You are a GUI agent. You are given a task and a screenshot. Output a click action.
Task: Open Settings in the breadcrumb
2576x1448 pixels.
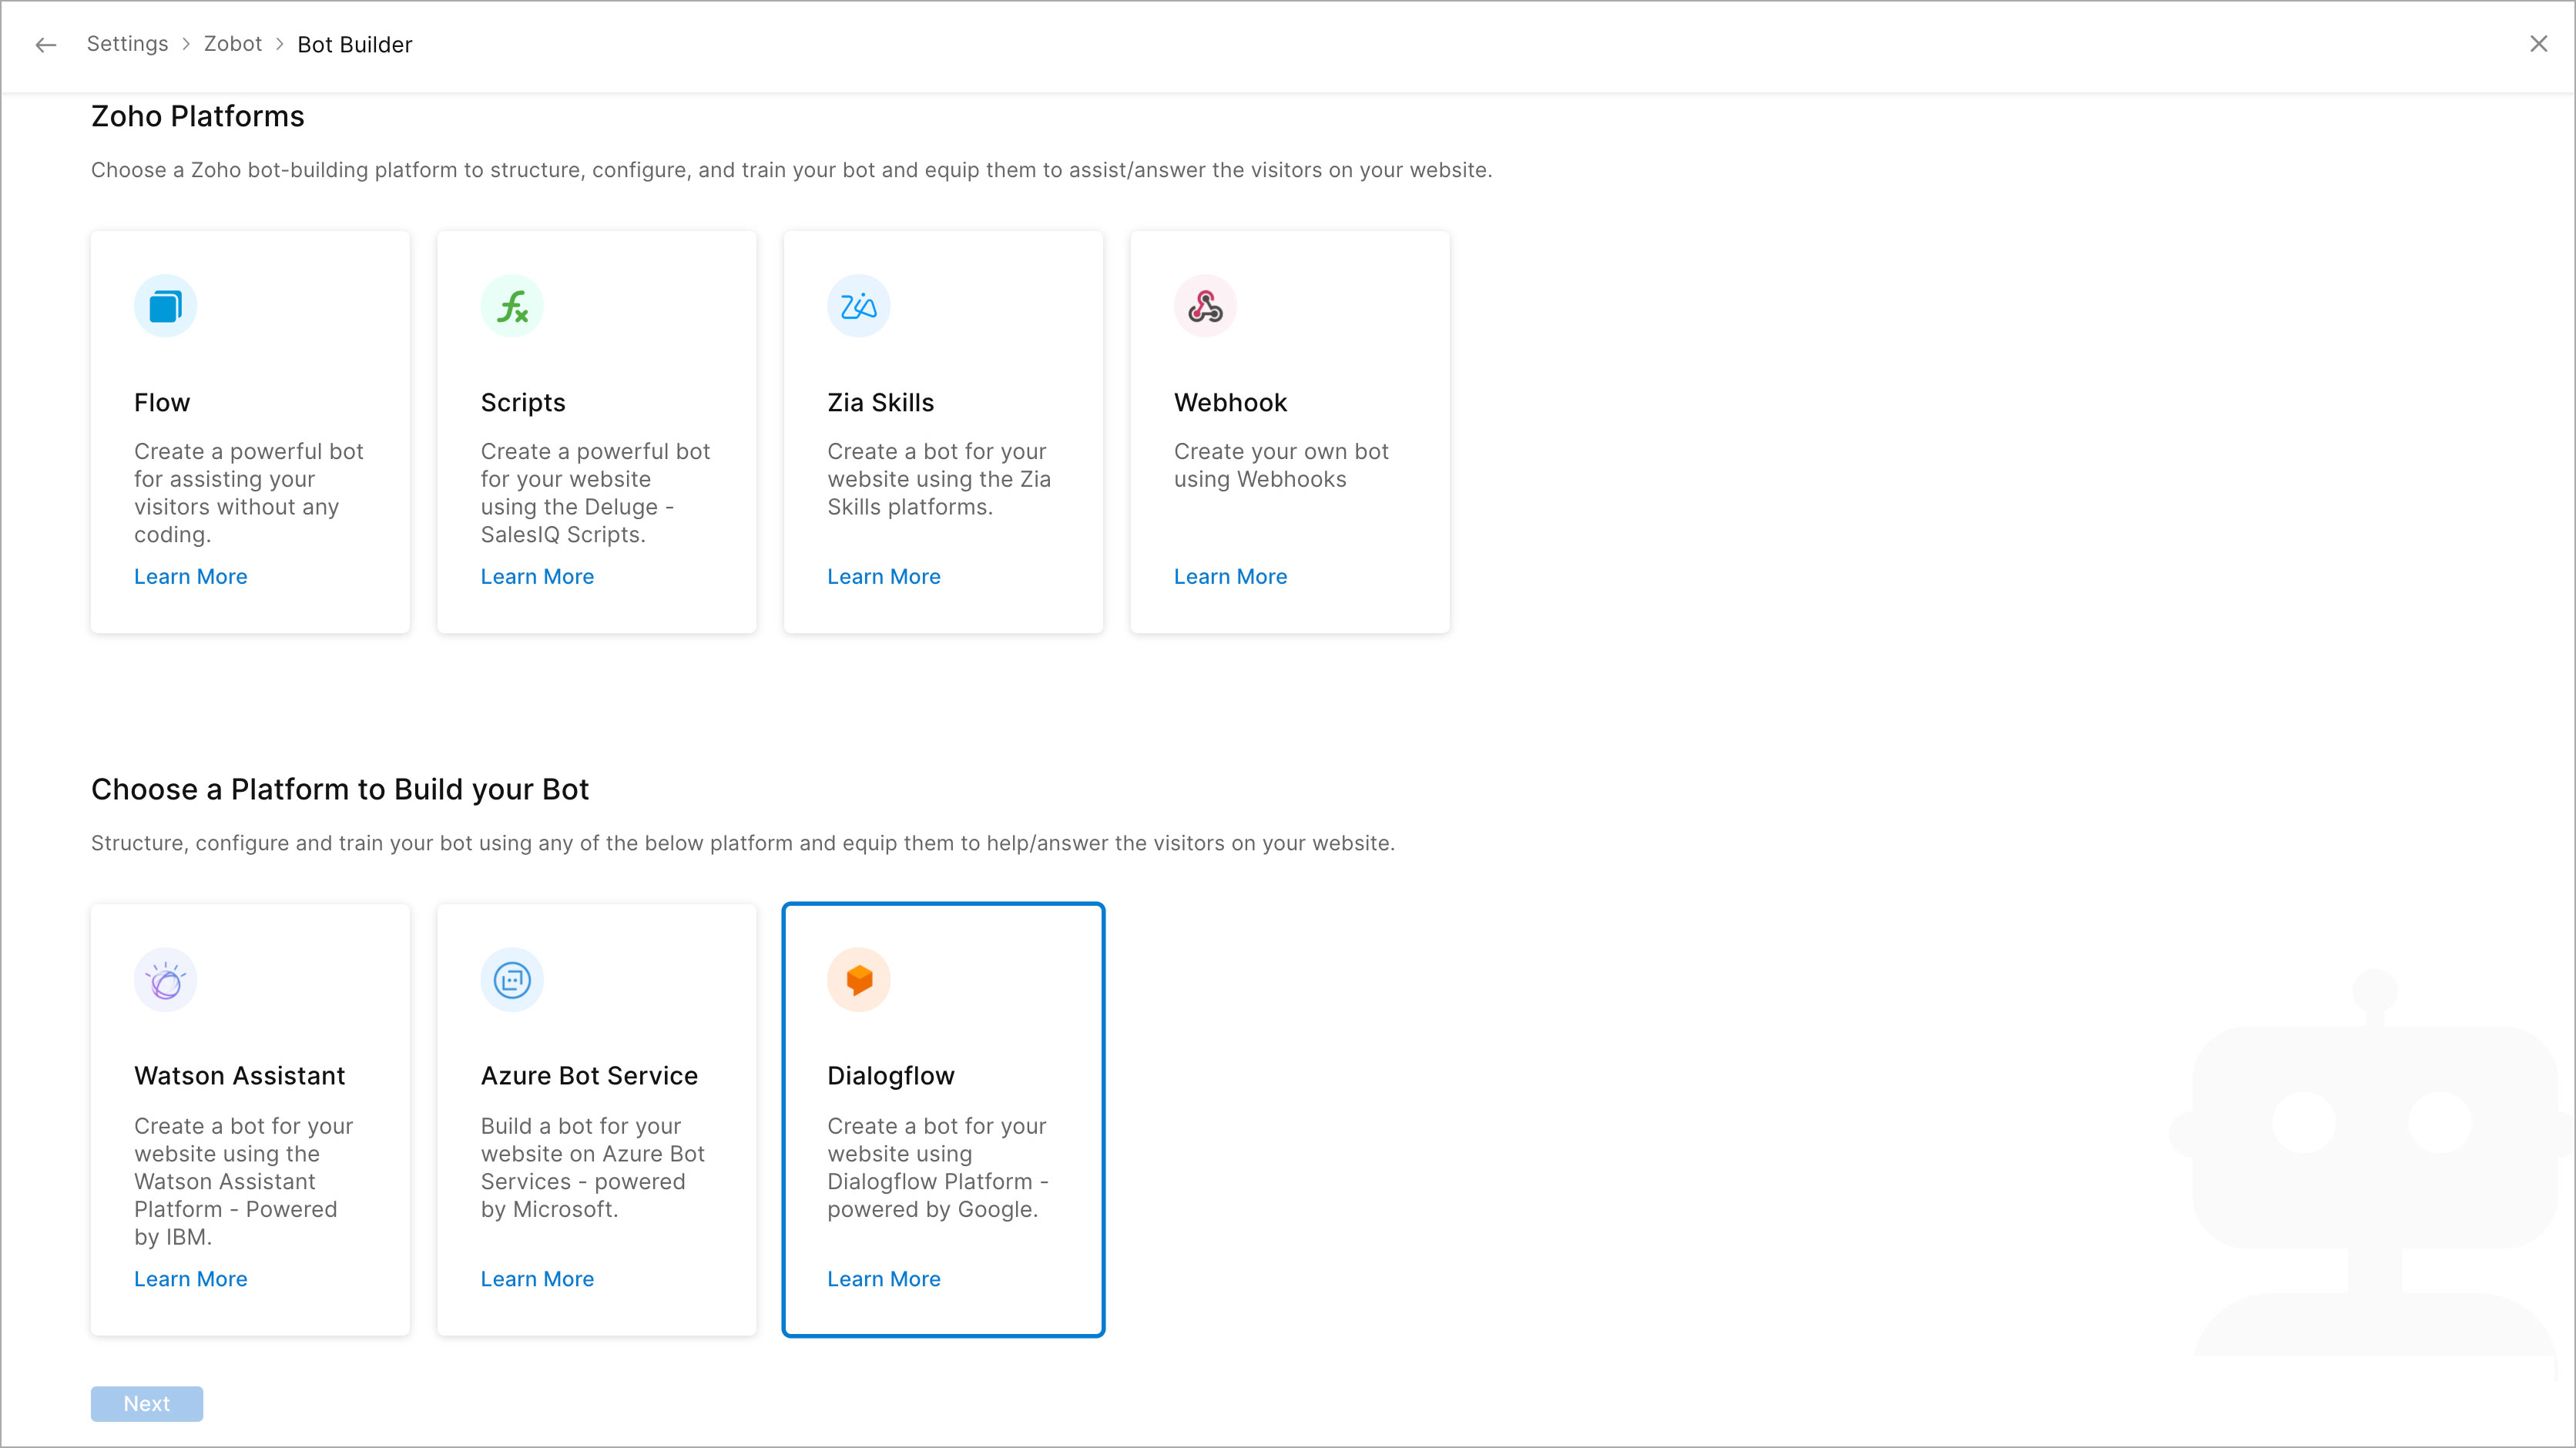[x=127, y=44]
